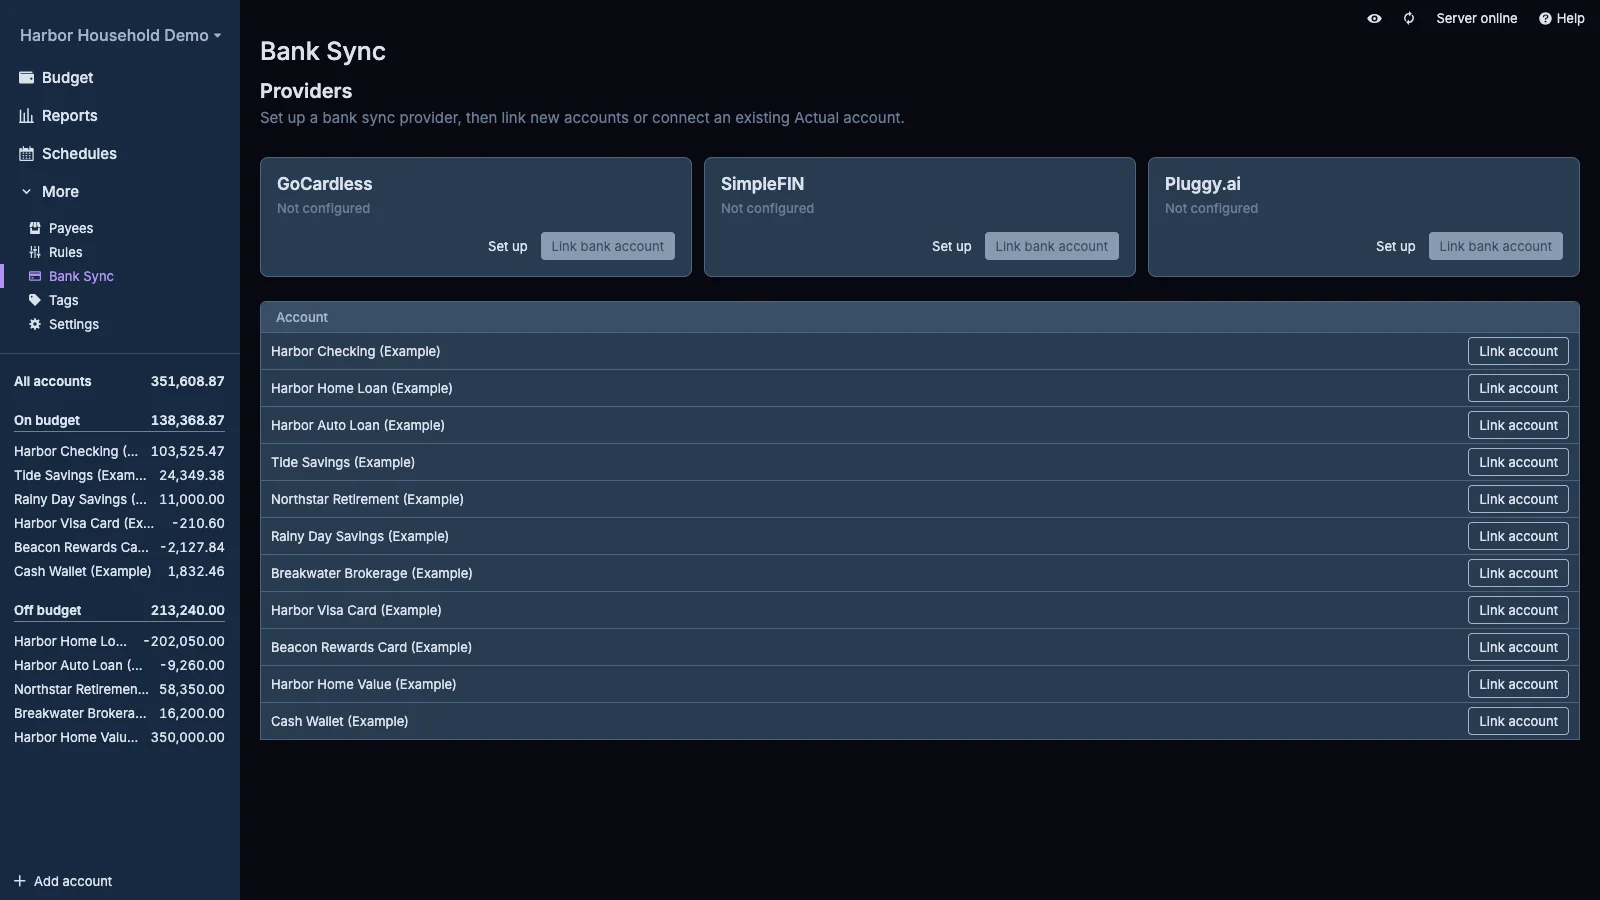The image size is (1600, 900).
Task: Open On budget accounts view
Action: click(x=119, y=420)
